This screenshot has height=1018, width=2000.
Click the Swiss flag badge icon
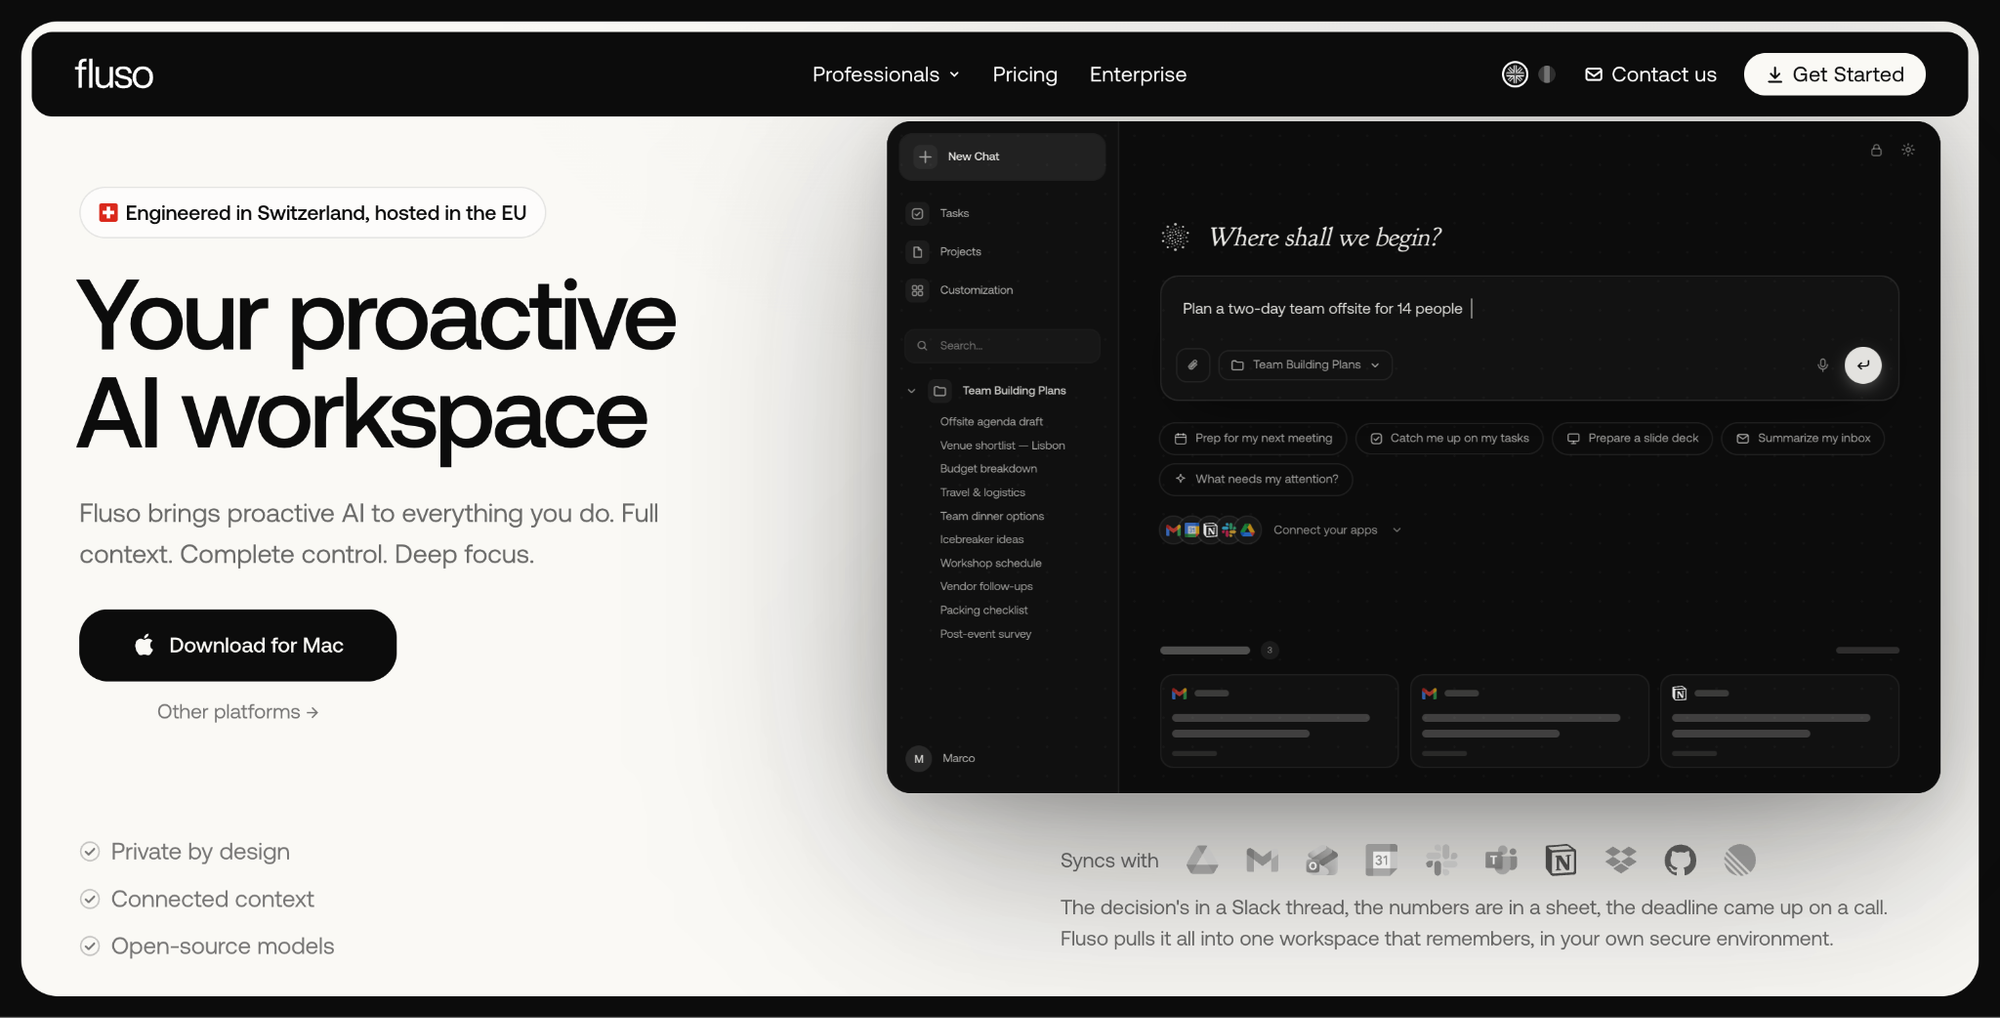[108, 213]
